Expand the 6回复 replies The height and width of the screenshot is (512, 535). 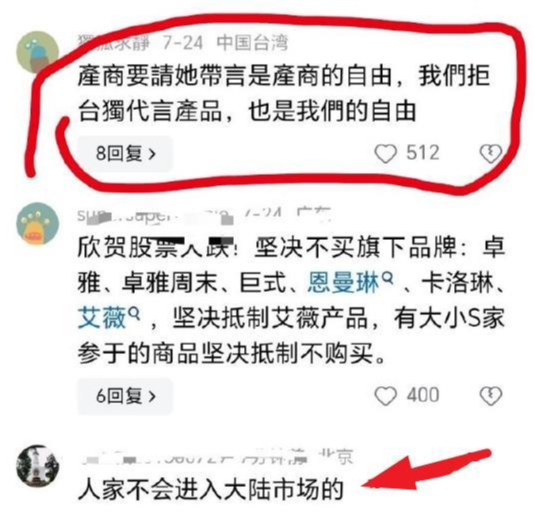[x=125, y=396]
